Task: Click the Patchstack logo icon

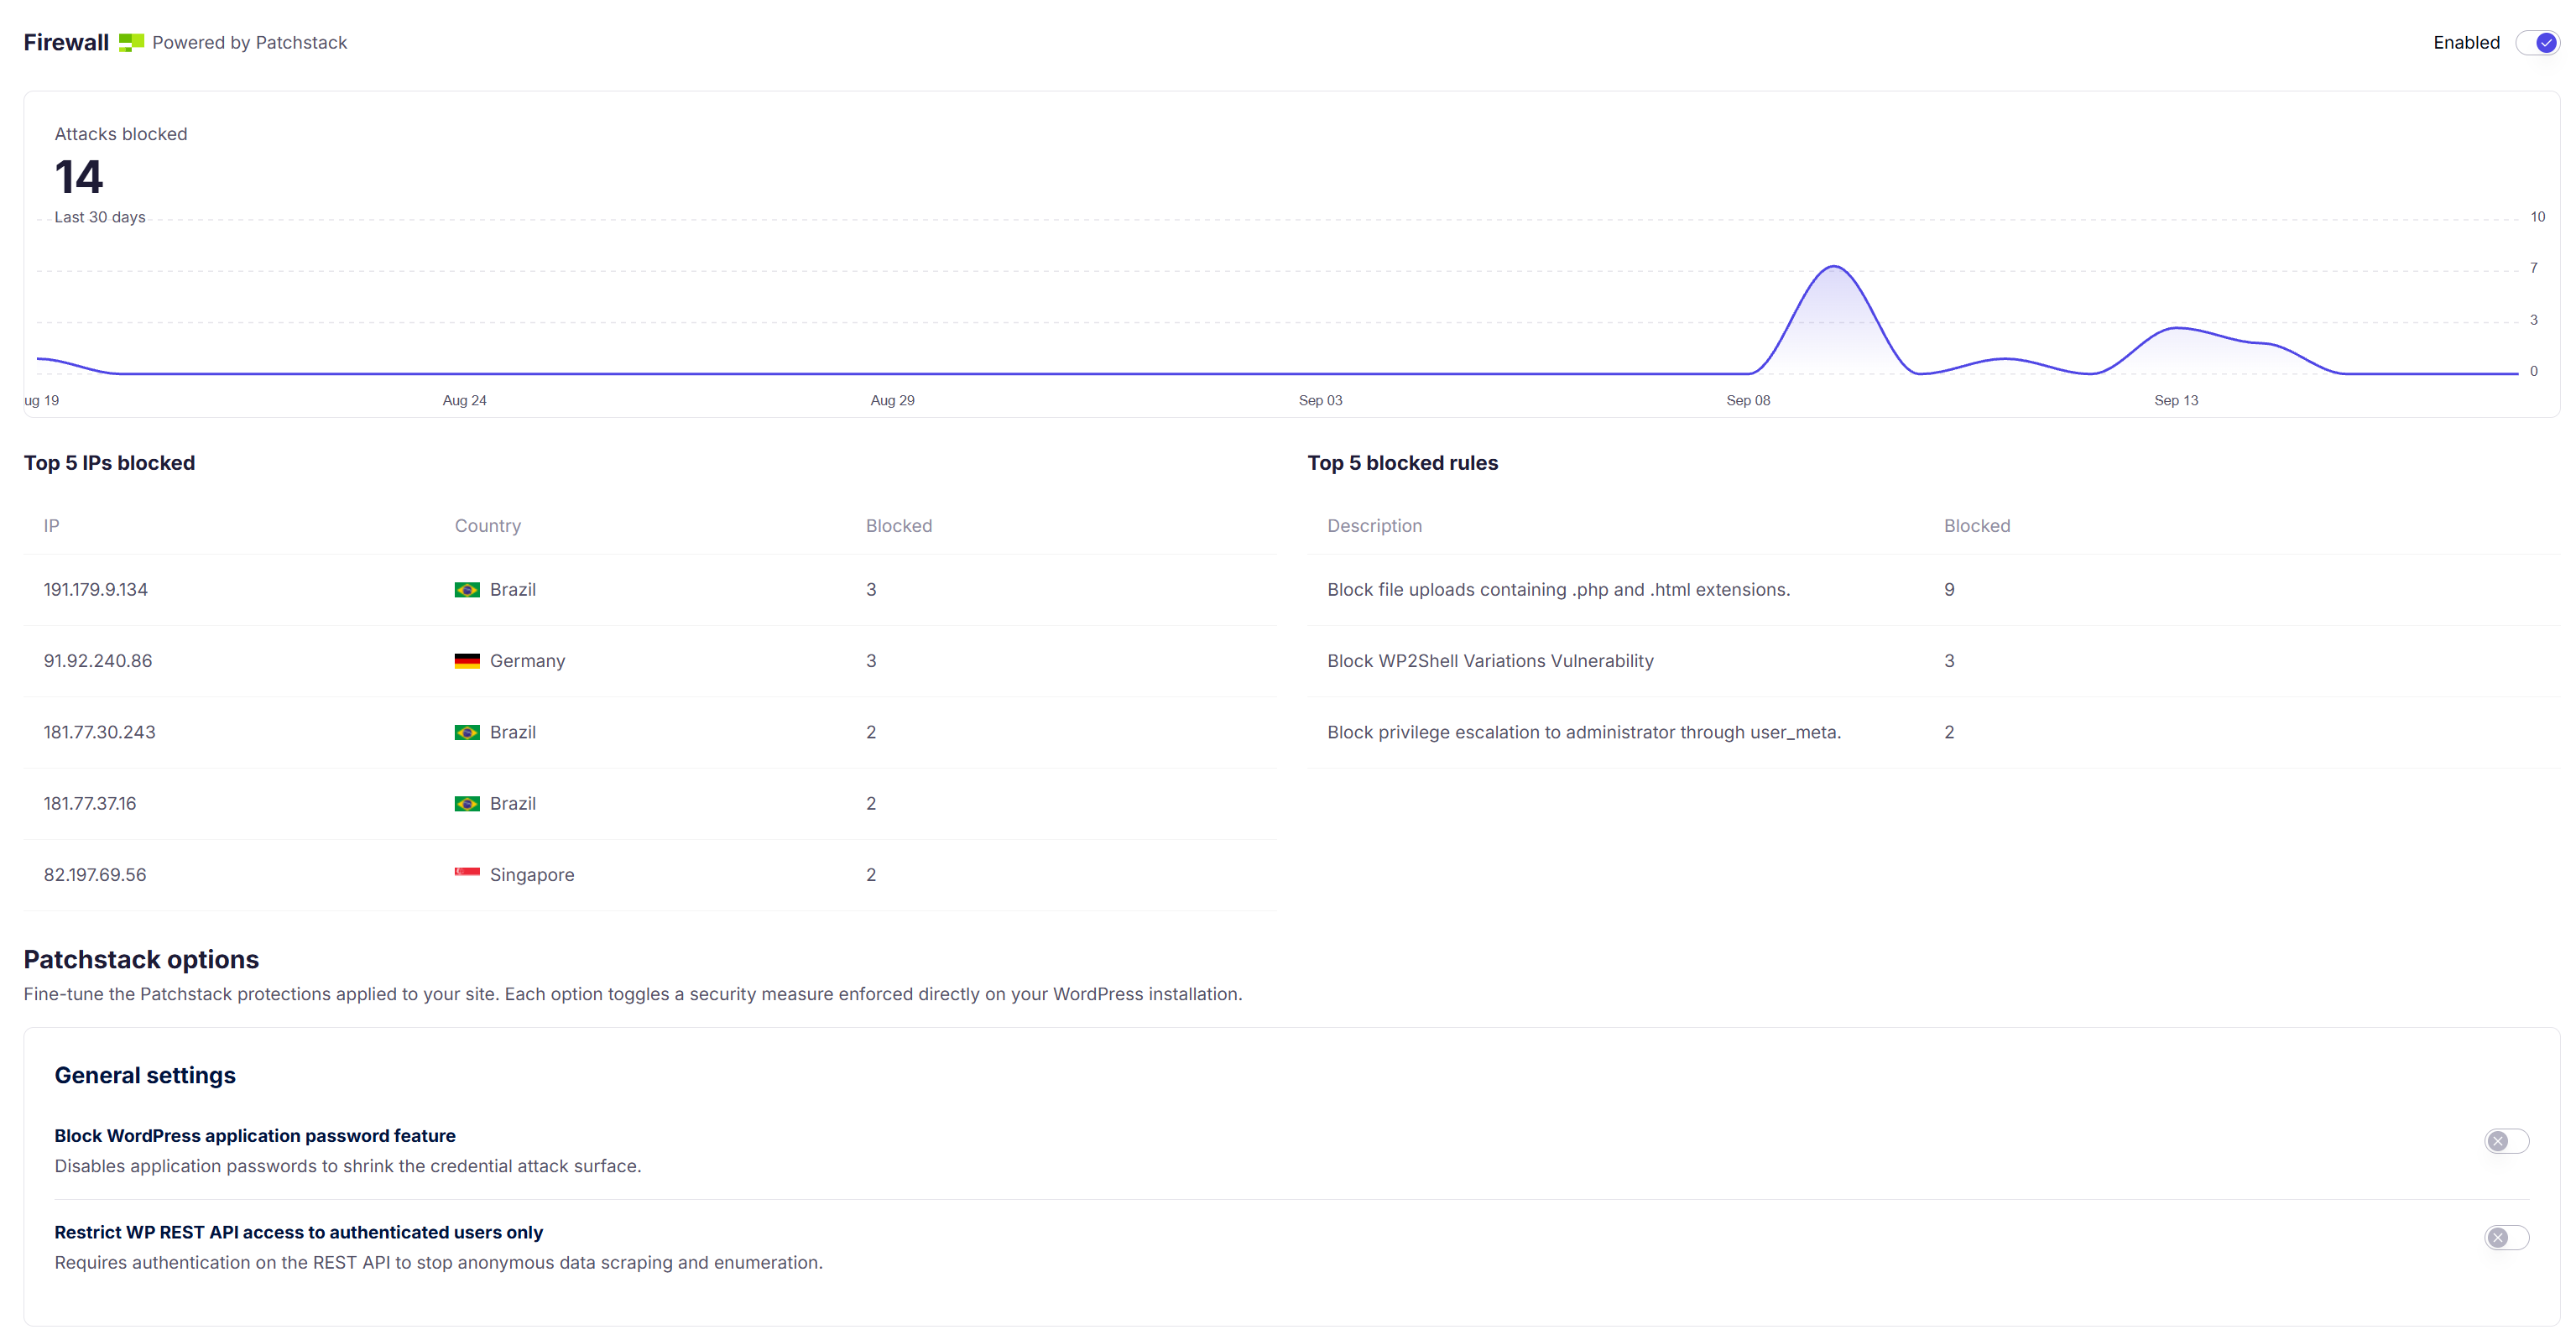Action: pyautogui.click(x=131, y=42)
